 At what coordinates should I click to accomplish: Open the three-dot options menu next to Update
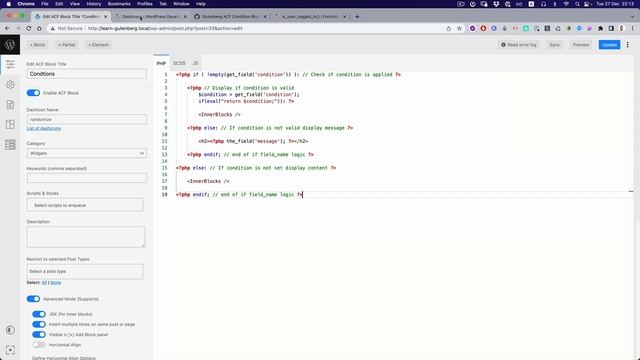(628, 44)
